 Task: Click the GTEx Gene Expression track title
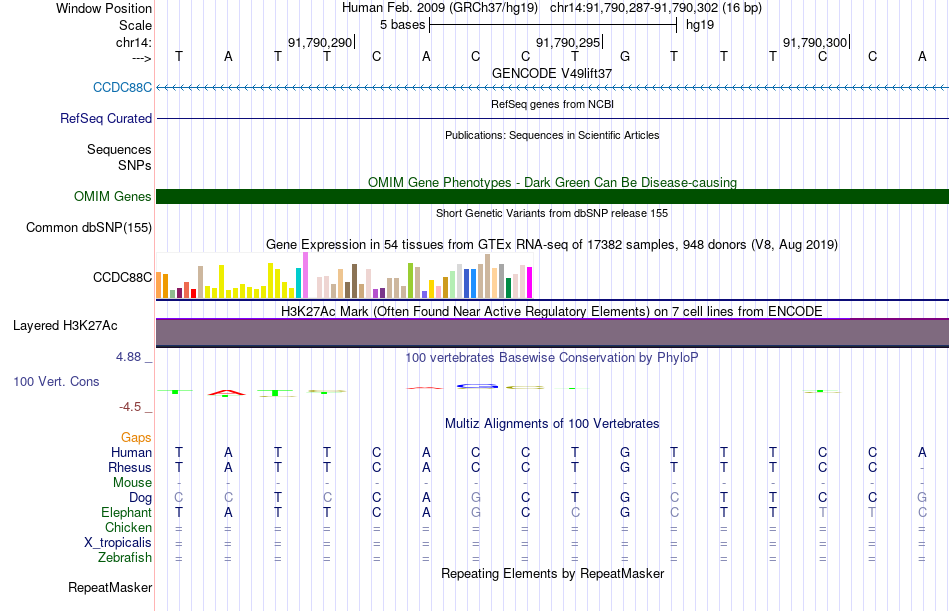click(x=552, y=244)
